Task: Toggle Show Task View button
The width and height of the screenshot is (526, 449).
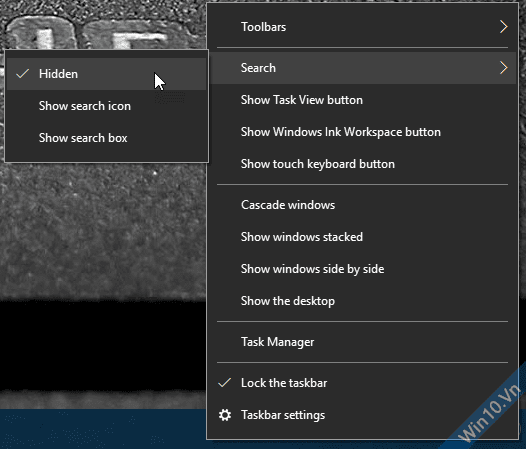Action: 363,100
